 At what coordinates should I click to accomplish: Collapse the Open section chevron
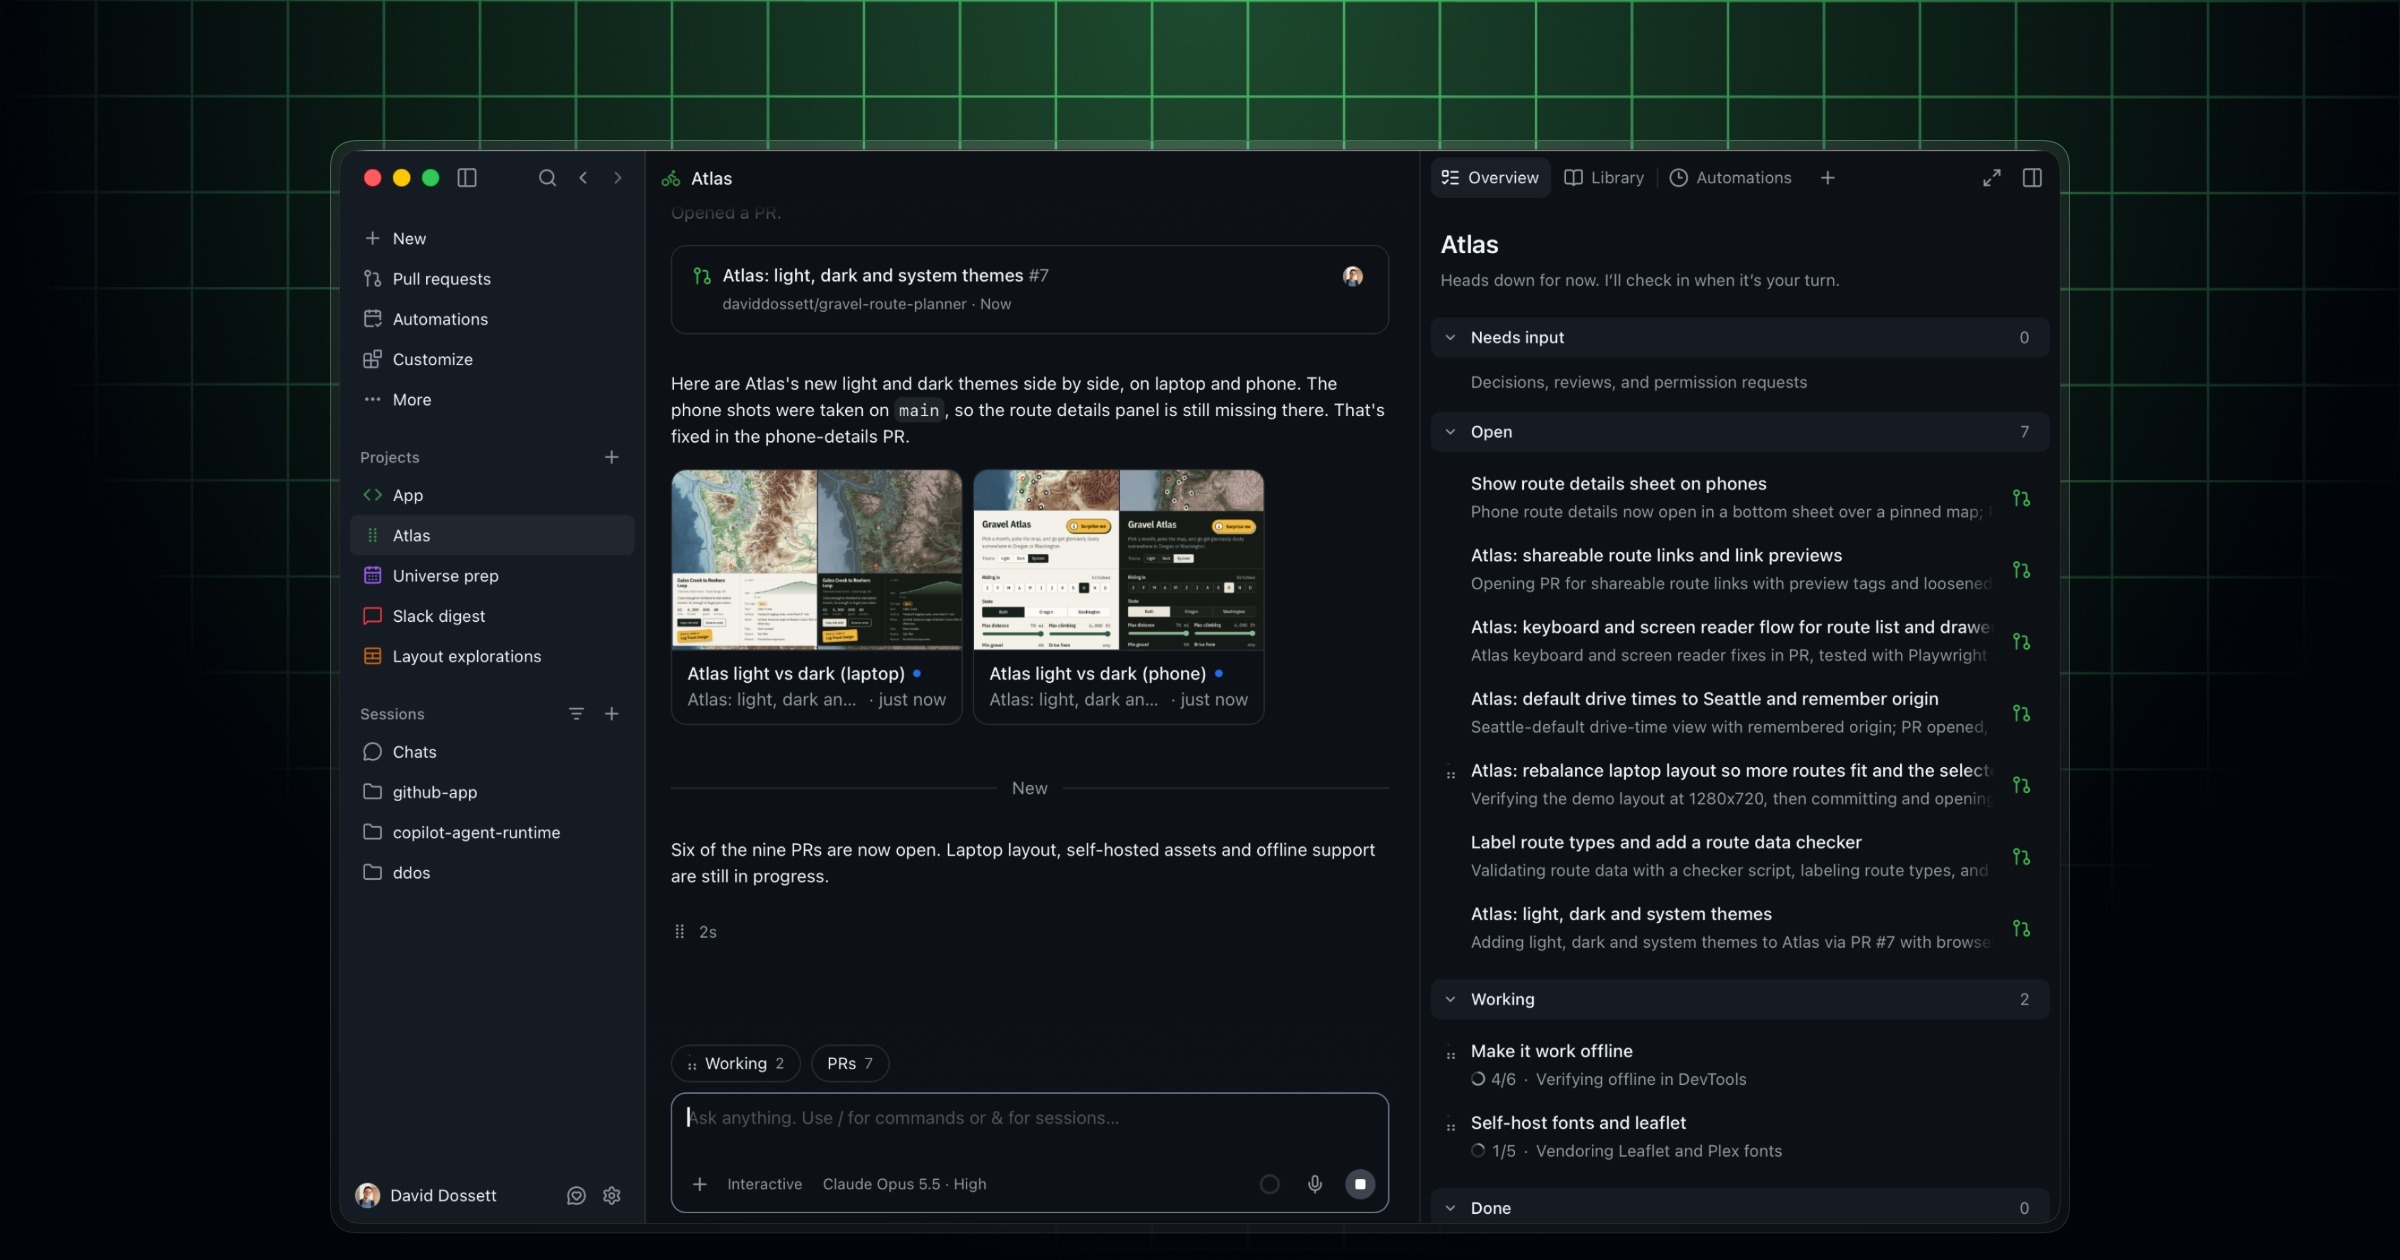[x=1450, y=432]
